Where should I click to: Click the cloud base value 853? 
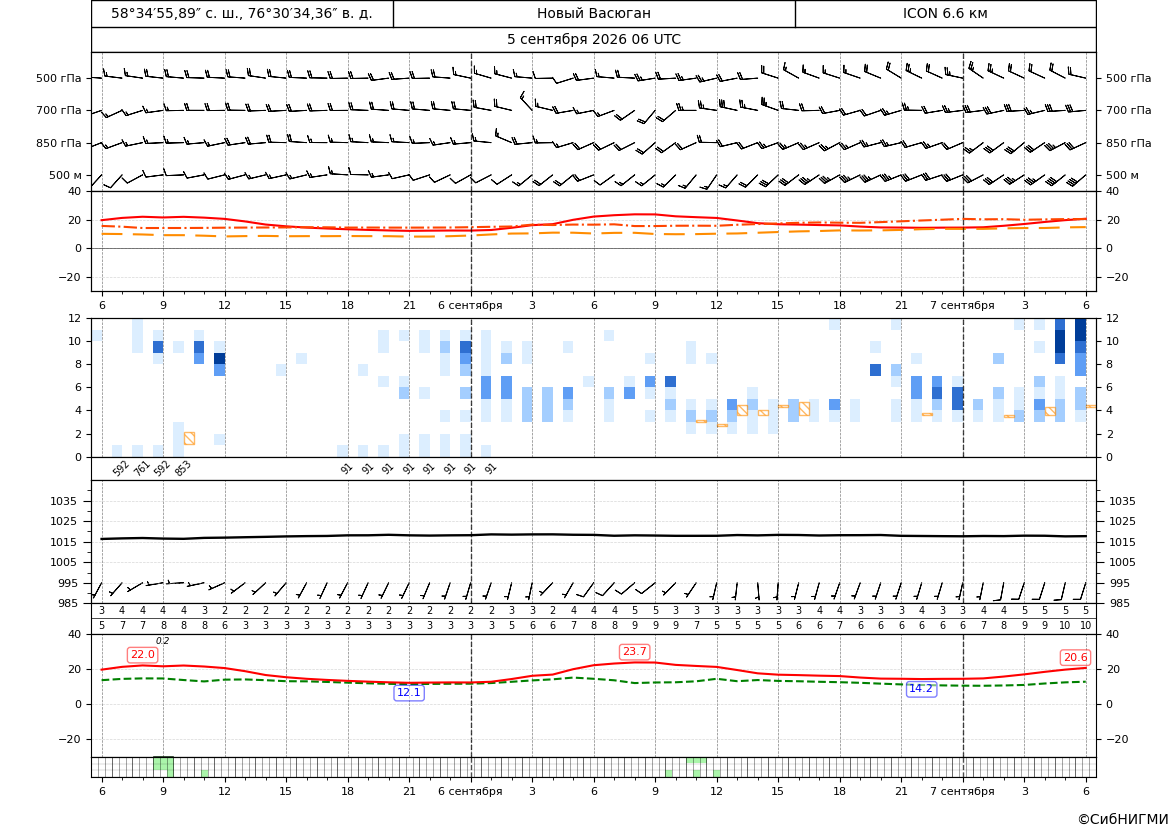[183, 468]
